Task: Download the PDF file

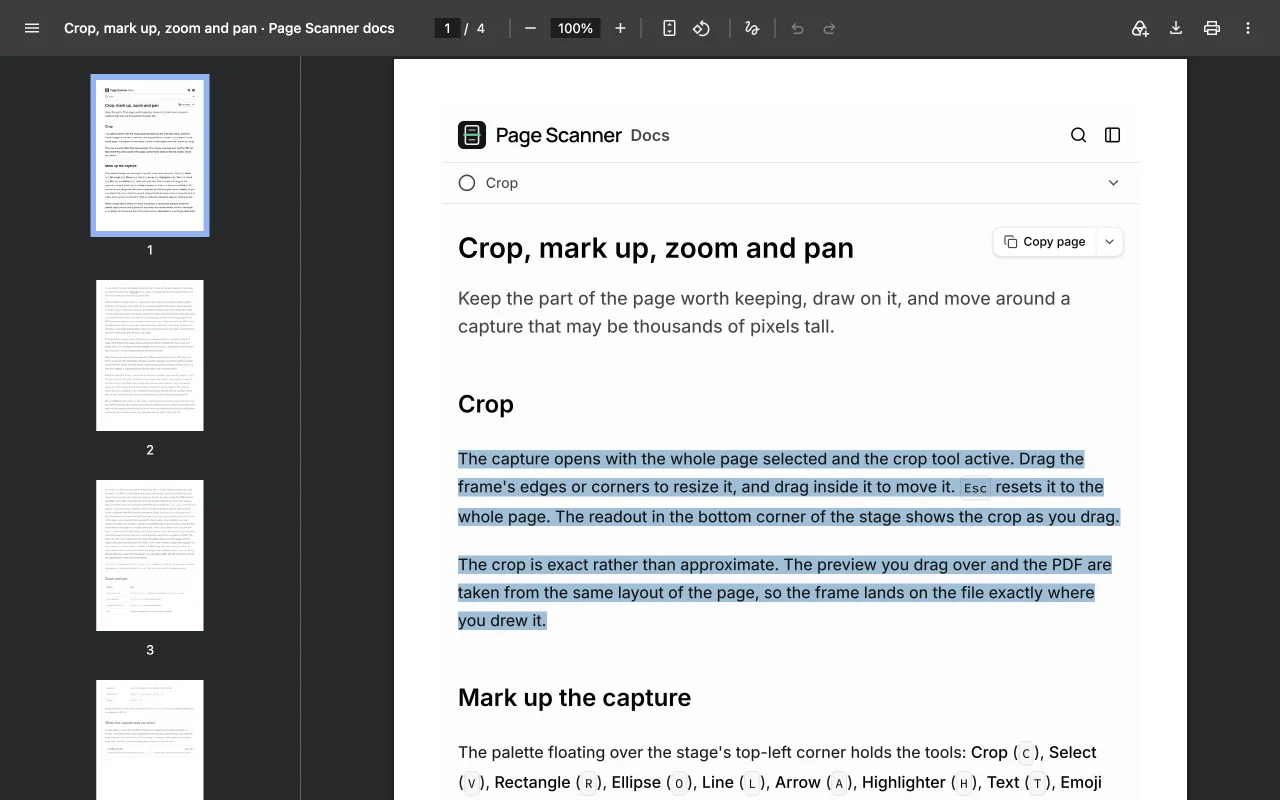Action: (x=1176, y=28)
